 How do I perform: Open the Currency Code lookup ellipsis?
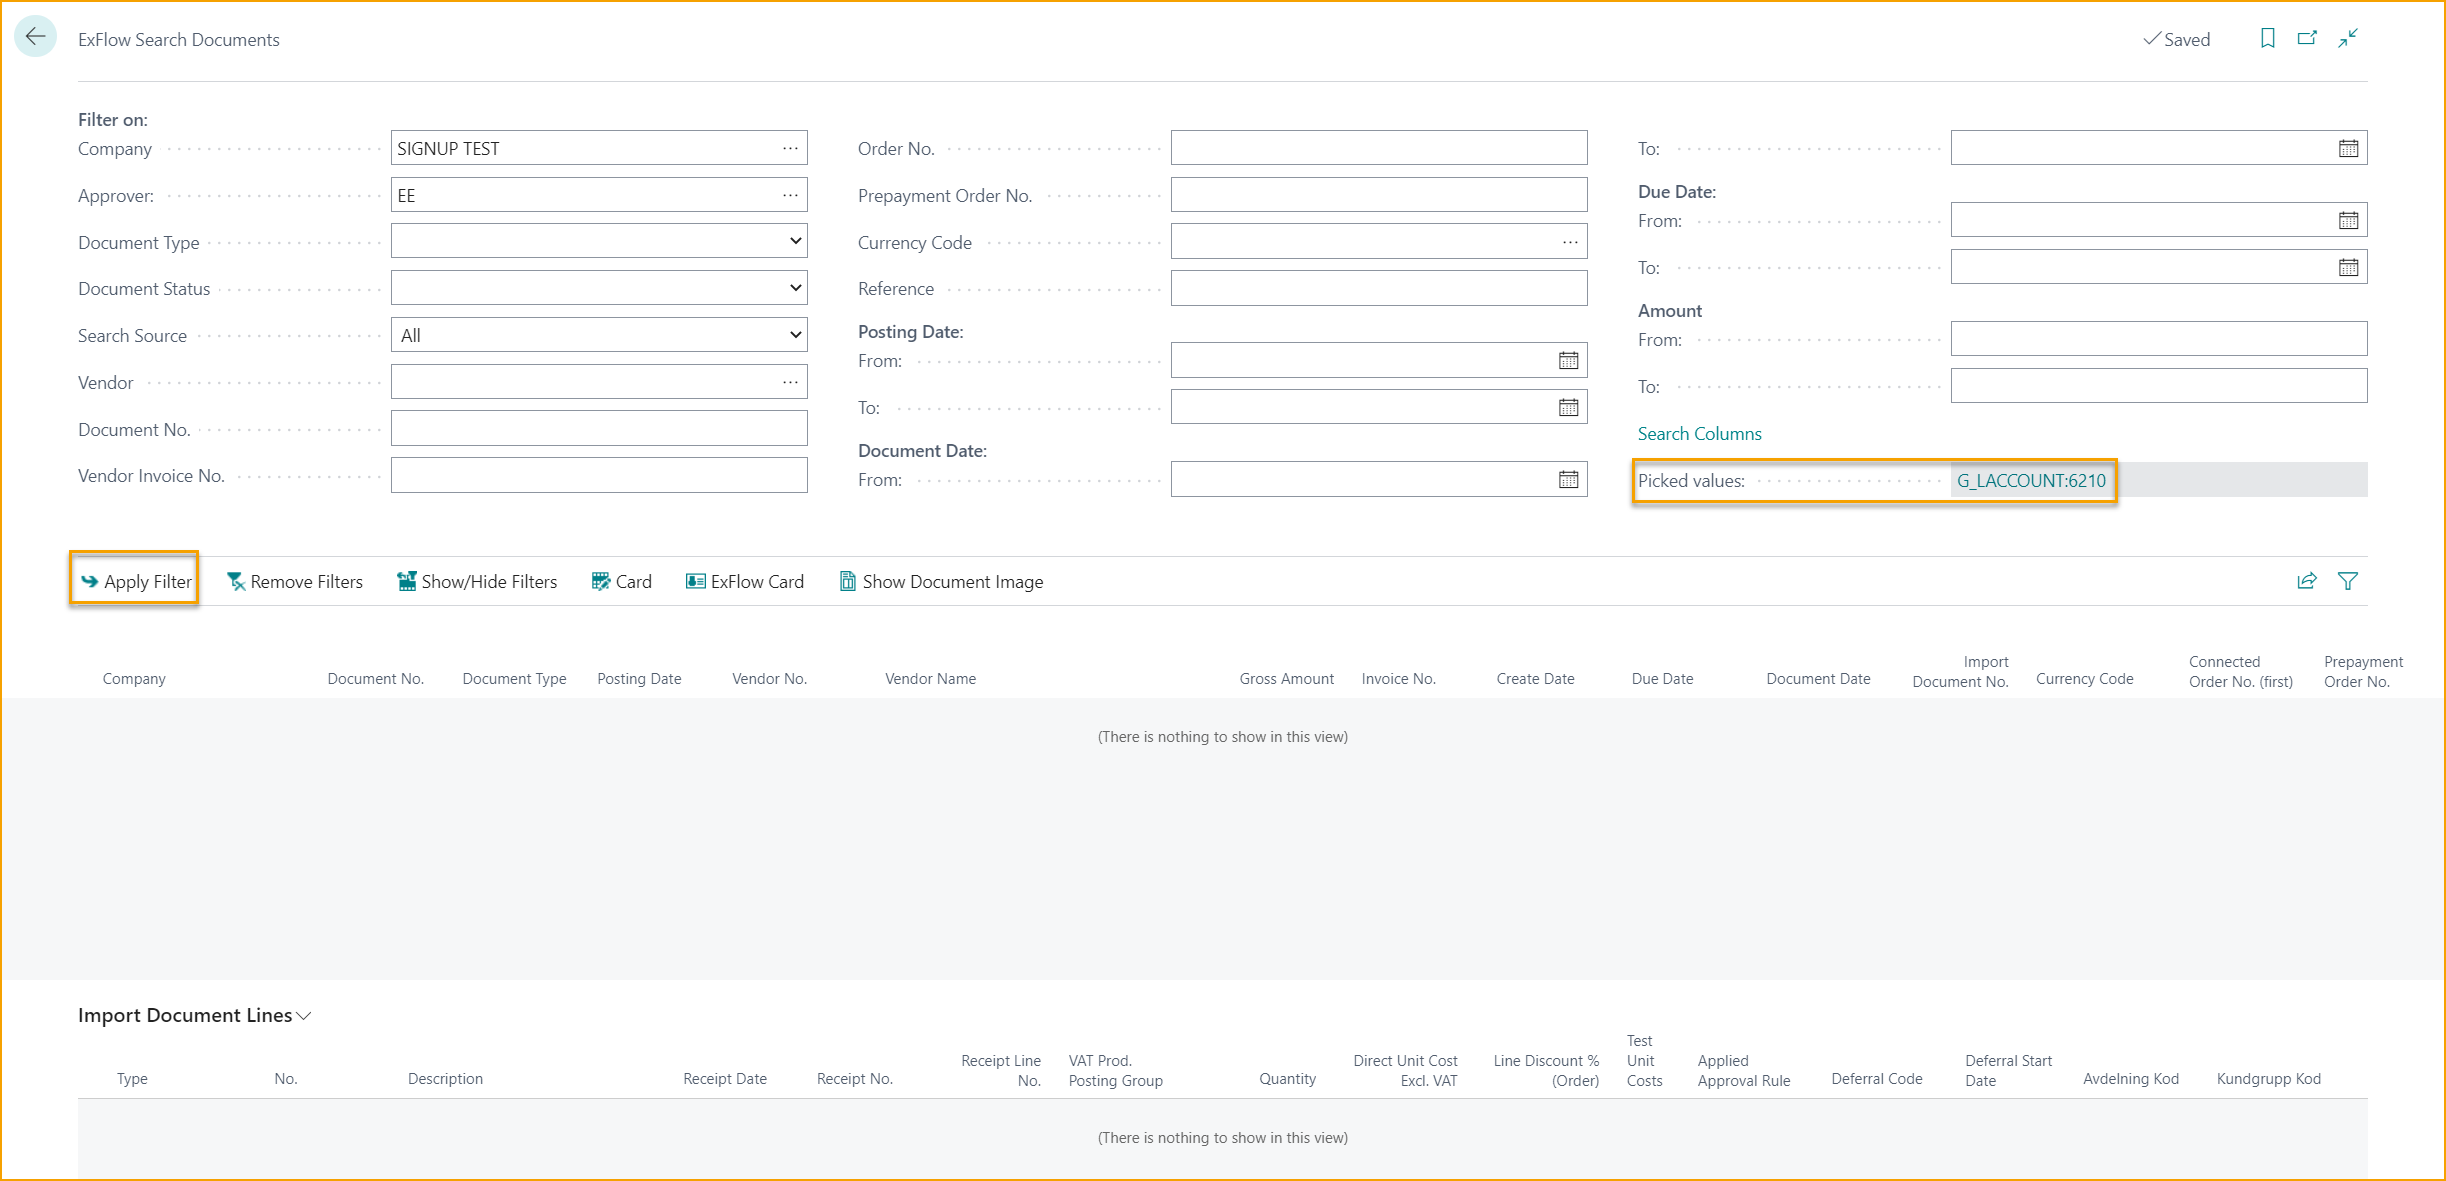[1568, 240]
